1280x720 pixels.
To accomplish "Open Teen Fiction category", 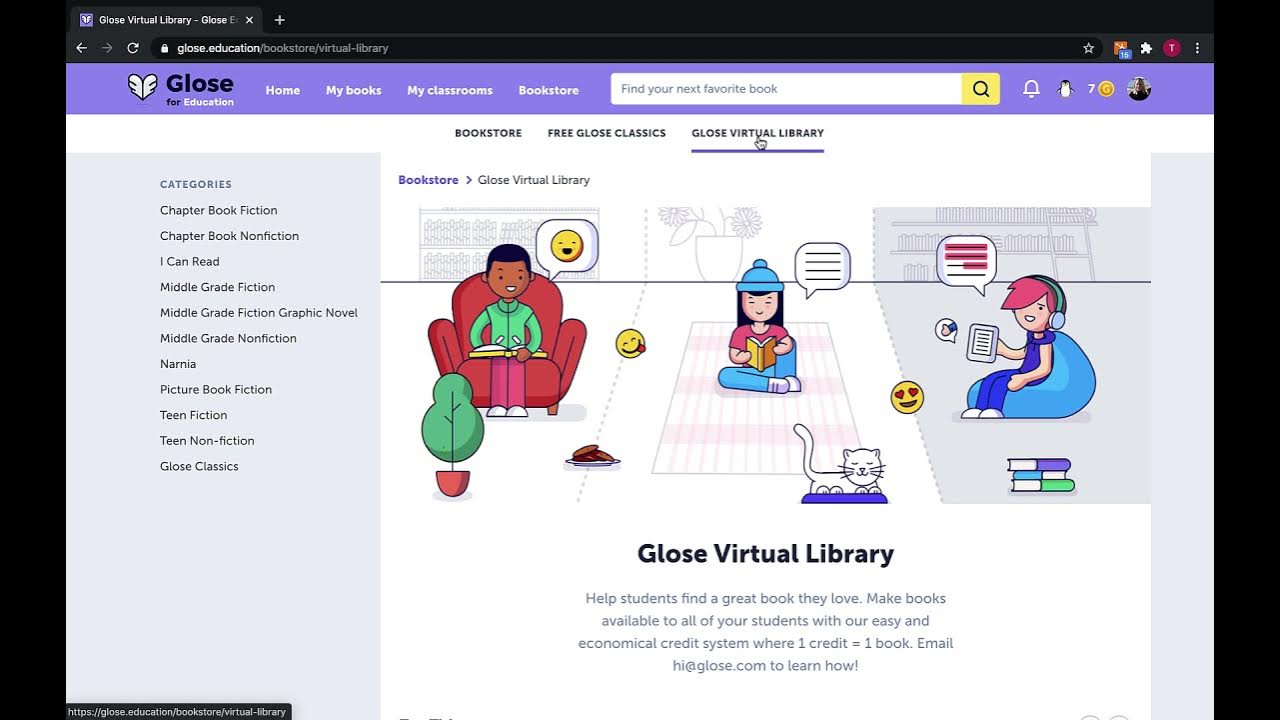I will point(194,415).
